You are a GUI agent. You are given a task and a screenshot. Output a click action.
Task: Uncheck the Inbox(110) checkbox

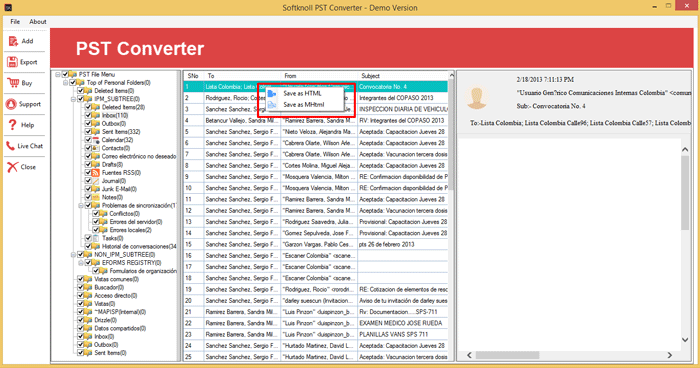88,116
